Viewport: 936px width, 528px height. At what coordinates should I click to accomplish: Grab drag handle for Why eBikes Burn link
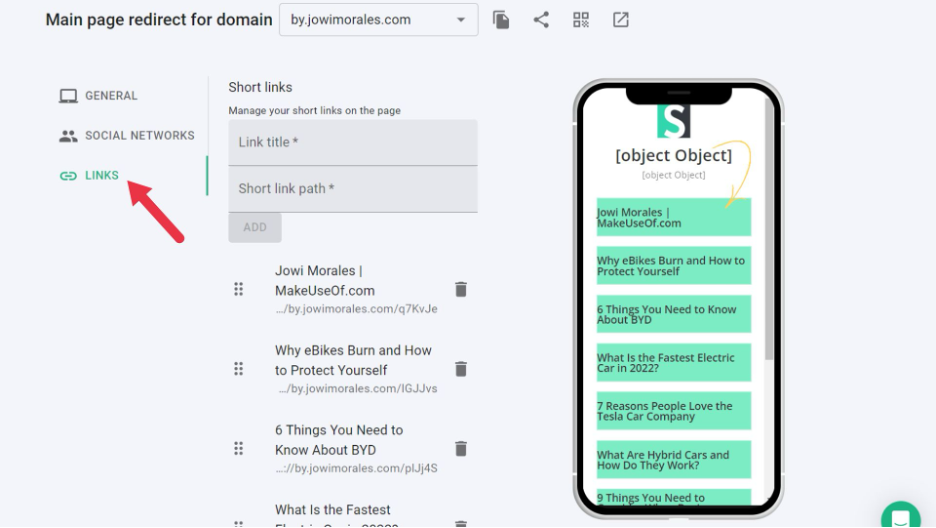pos(238,369)
